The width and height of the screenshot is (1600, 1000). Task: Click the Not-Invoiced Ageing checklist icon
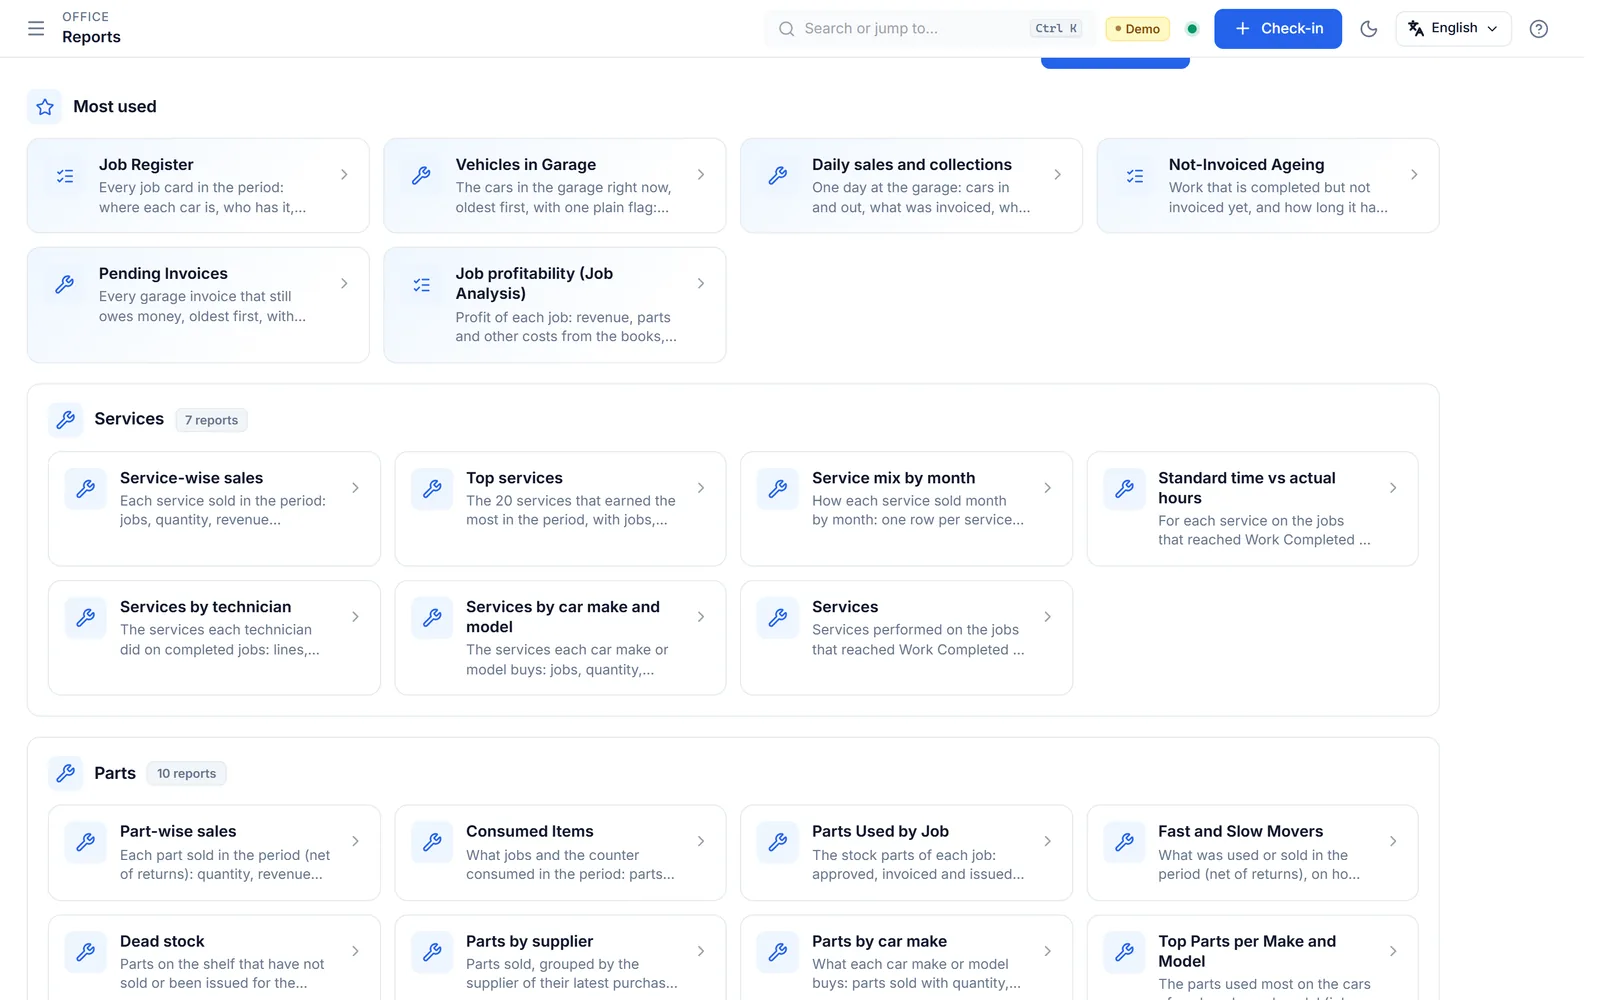click(x=1135, y=176)
